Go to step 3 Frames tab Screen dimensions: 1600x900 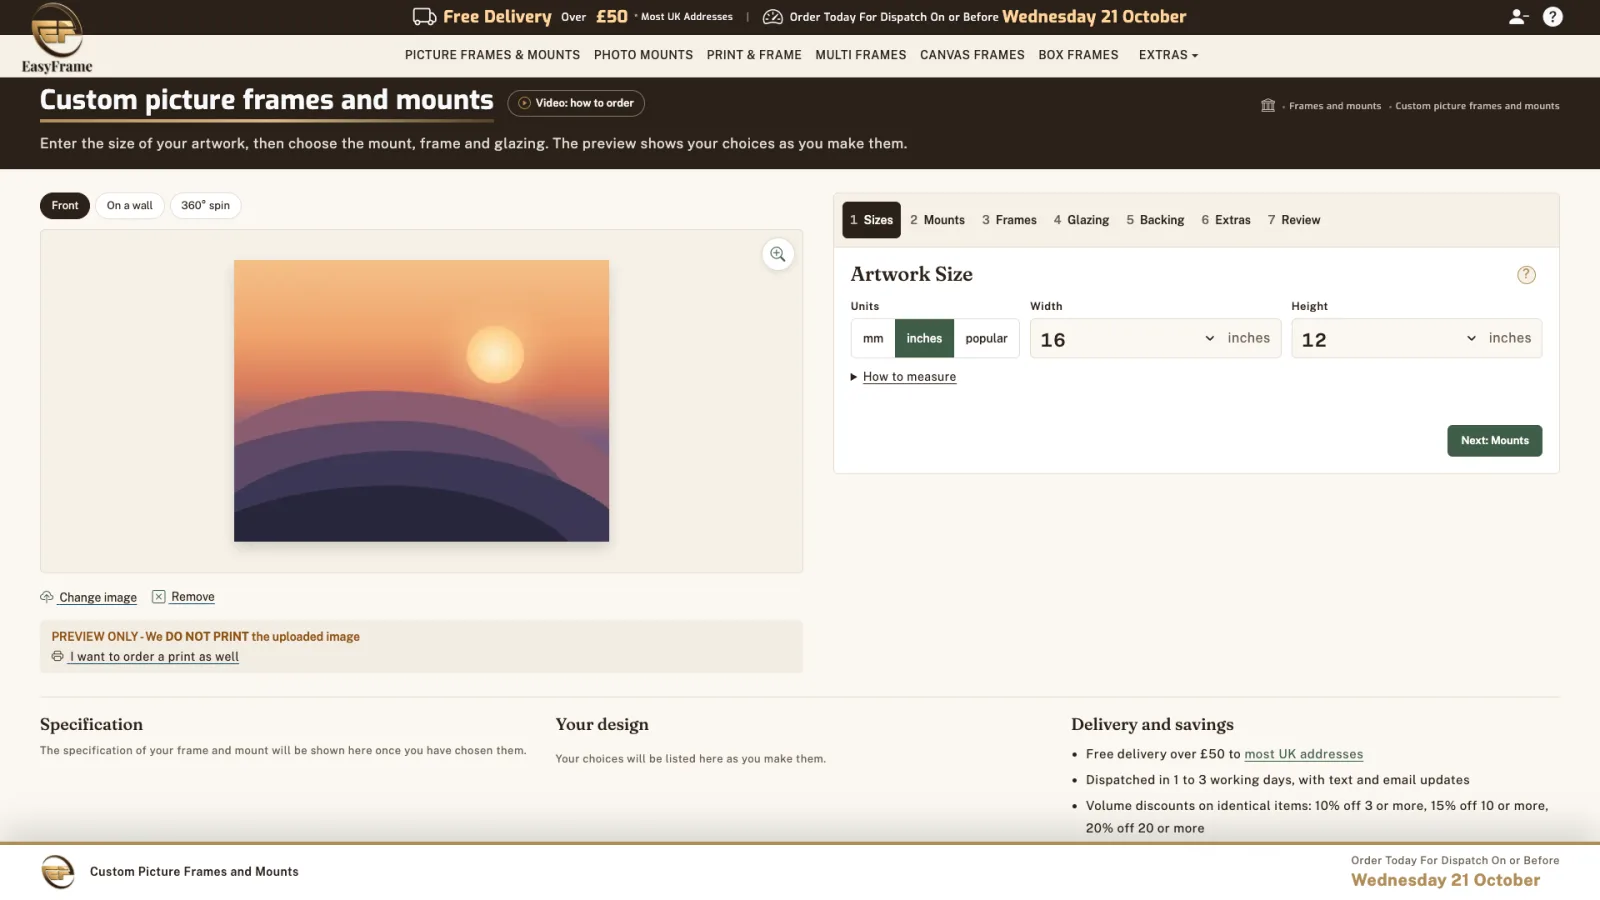click(1009, 220)
